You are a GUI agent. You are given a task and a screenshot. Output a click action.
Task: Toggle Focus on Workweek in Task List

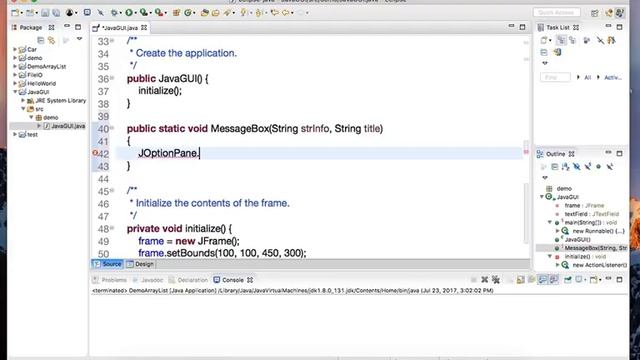coord(587,40)
